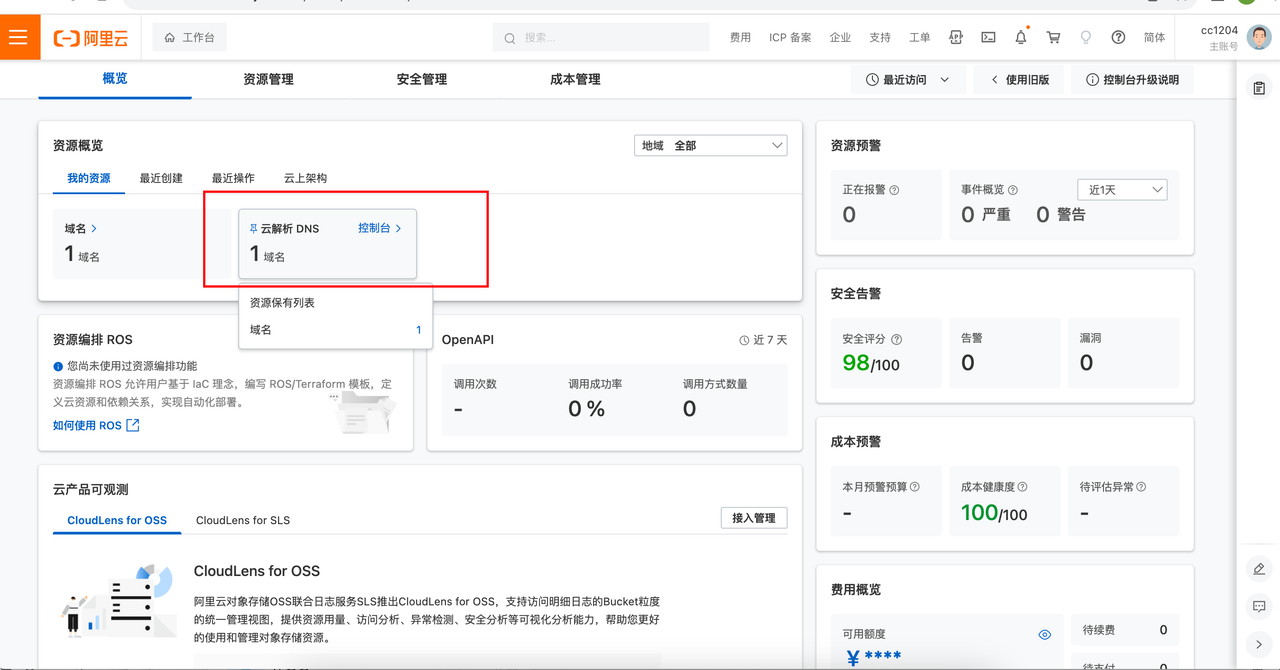Image resolution: width=1280 pixels, height=670 pixels.
Task: Launch the Cloud Shell terminal icon
Action: coord(988,38)
